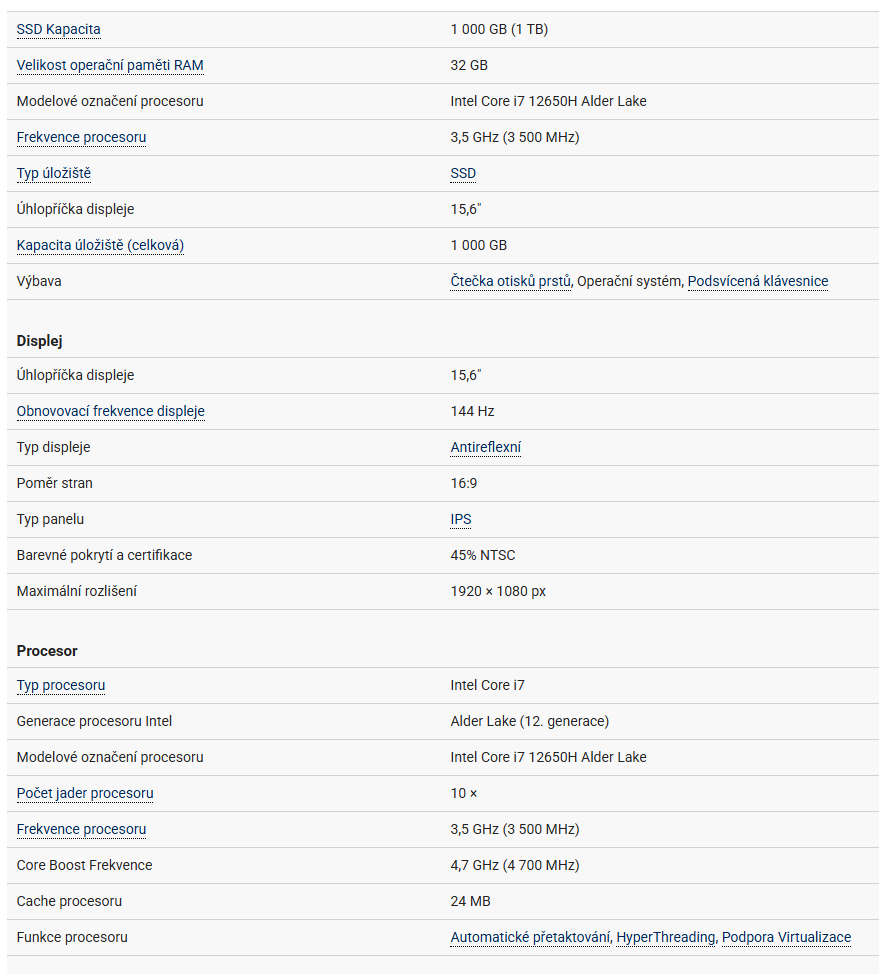The width and height of the screenshot is (879, 974).
Task: Click Frekvence procesoru link in Procesor section
Action: coord(81,829)
